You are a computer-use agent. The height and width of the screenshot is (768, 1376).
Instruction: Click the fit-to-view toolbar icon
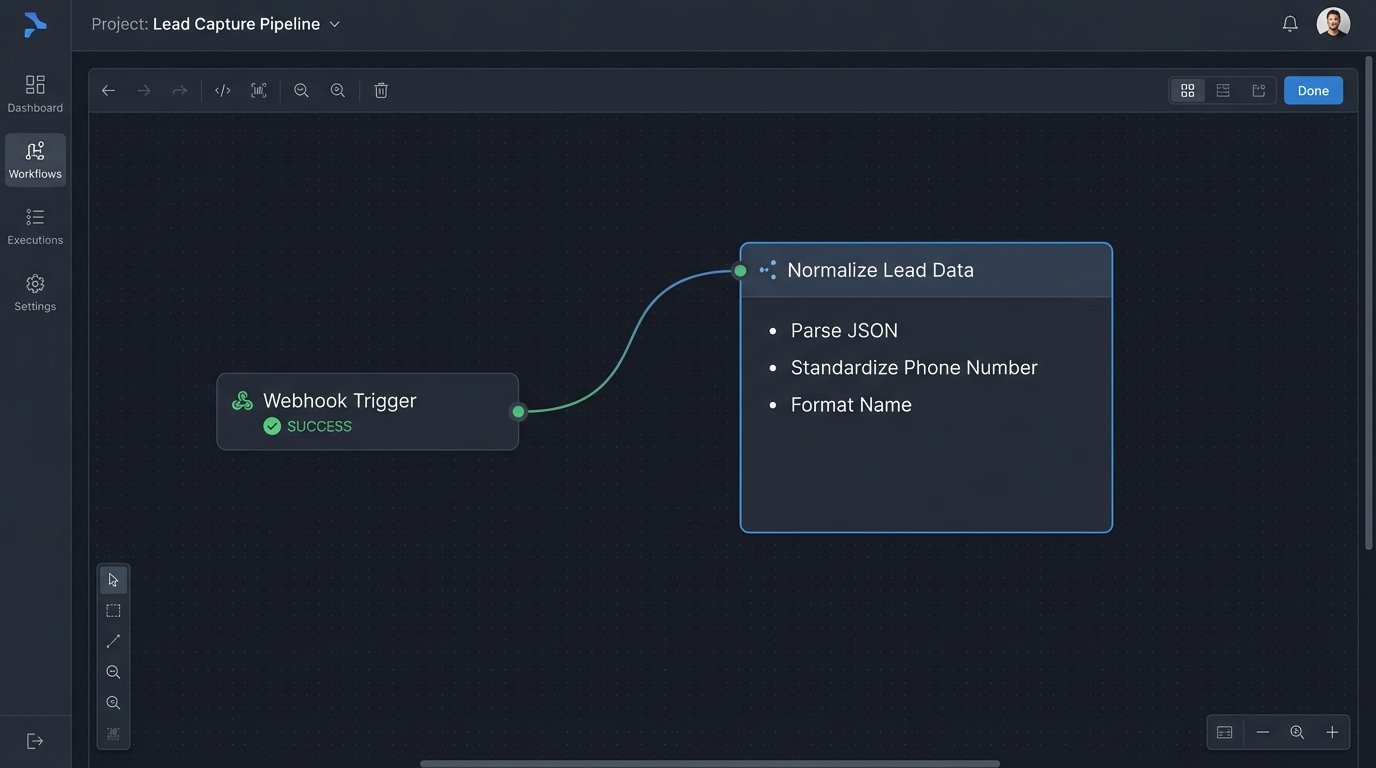pyautogui.click(x=258, y=90)
